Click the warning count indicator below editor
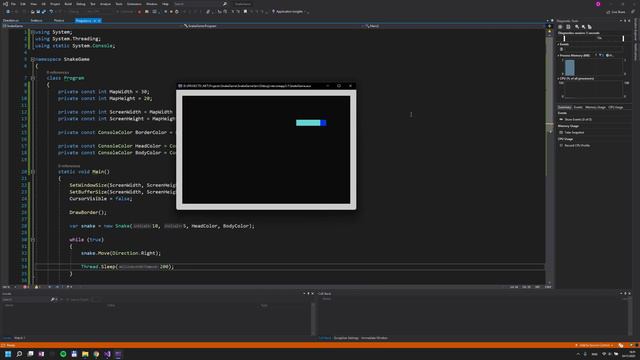This screenshot has width=640, height=360. tap(37, 287)
